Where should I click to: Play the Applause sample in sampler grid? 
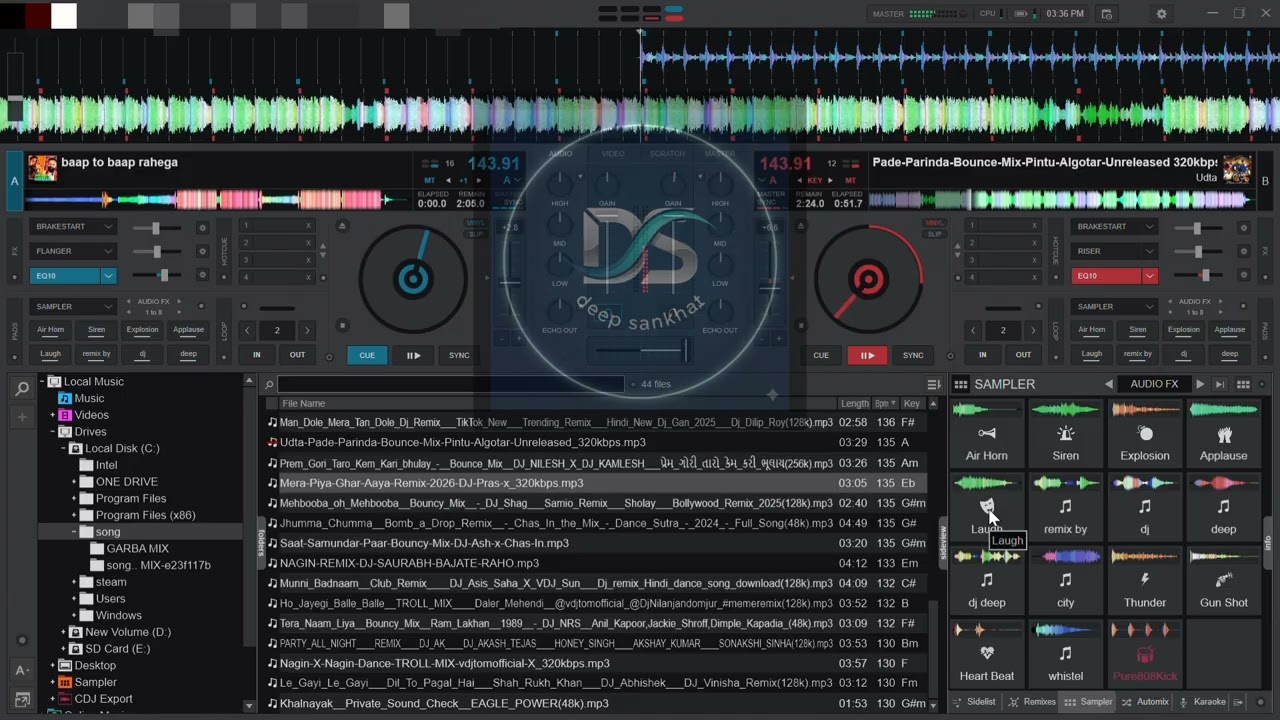(1224, 434)
